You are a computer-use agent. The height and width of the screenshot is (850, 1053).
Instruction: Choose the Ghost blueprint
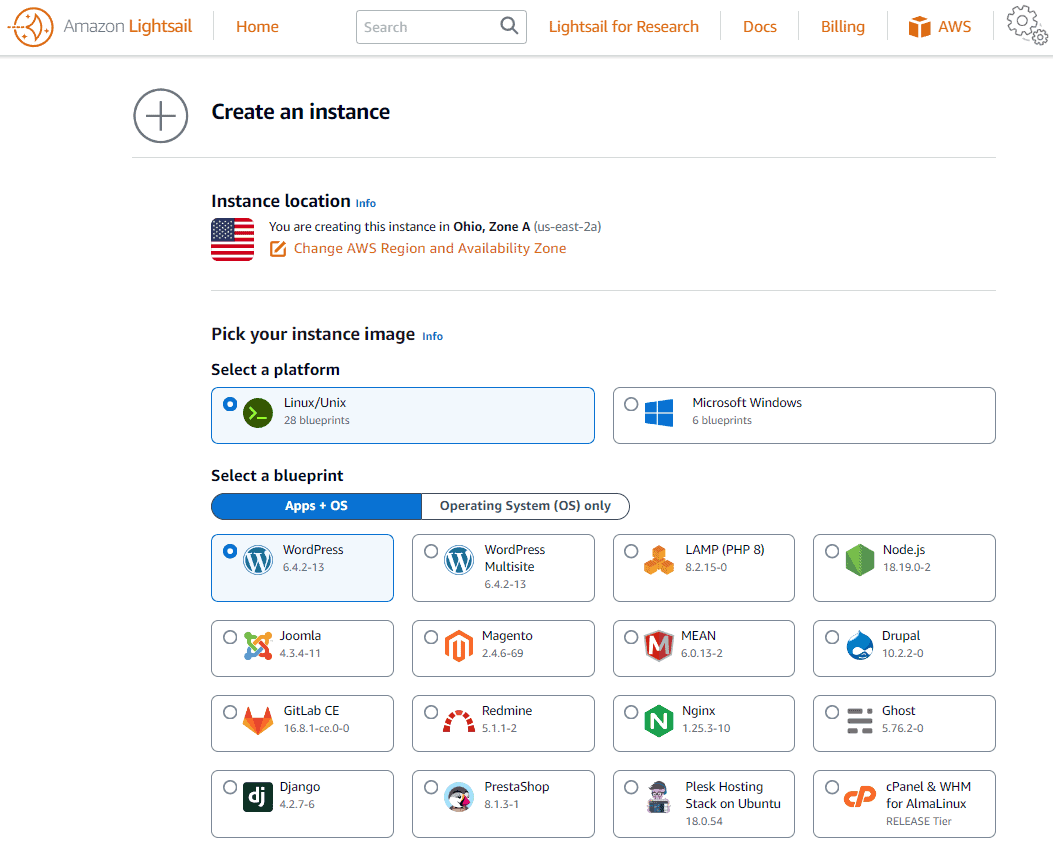click(903, 723)
